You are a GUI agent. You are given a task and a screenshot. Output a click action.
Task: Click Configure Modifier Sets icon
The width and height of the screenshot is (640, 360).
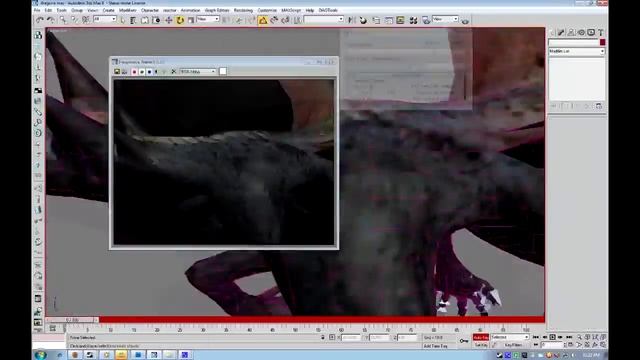coord(598,106)
